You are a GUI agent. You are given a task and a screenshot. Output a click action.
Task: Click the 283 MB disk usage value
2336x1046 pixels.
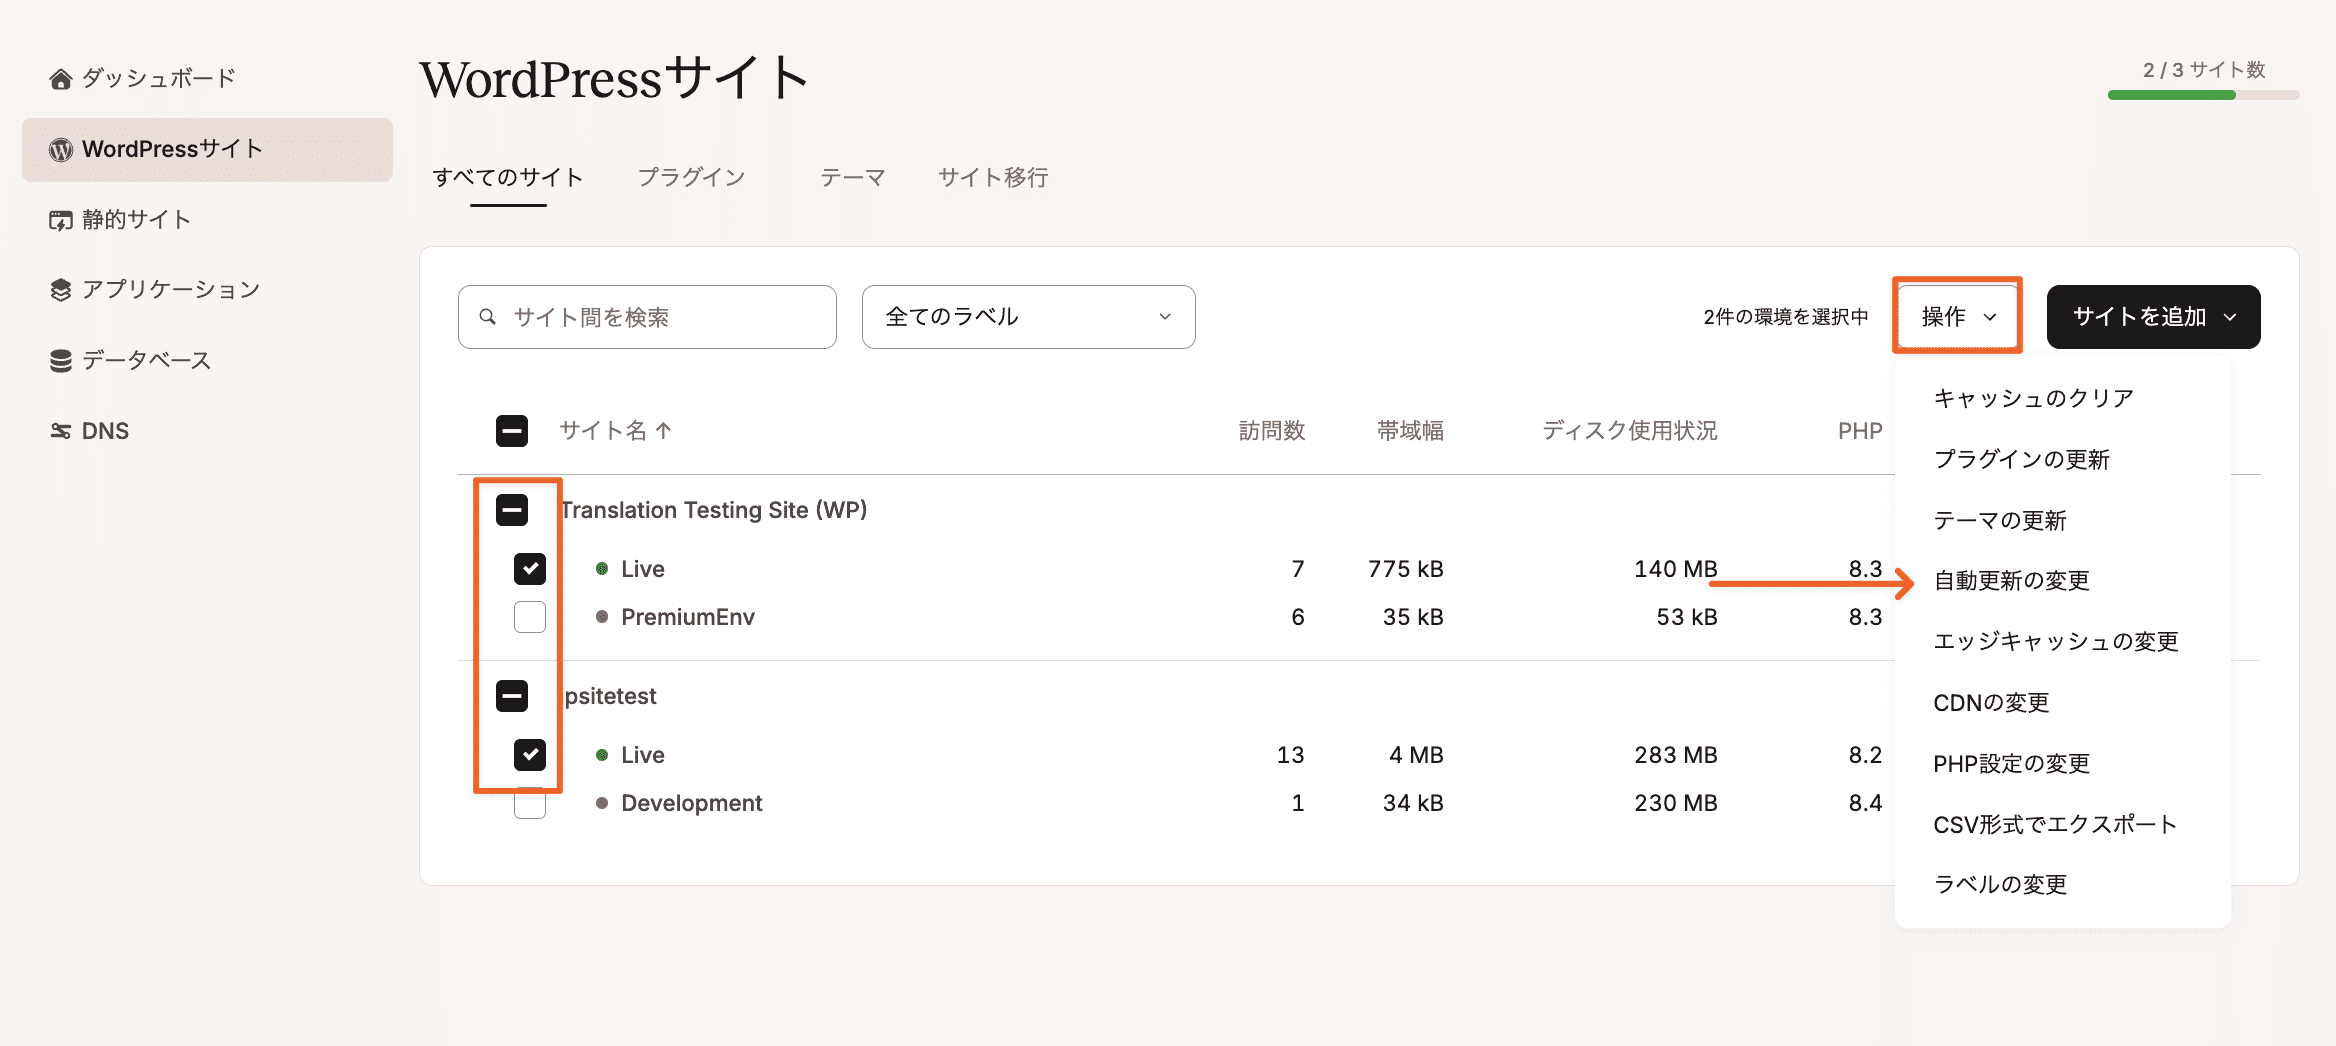tap(1676, 755)
